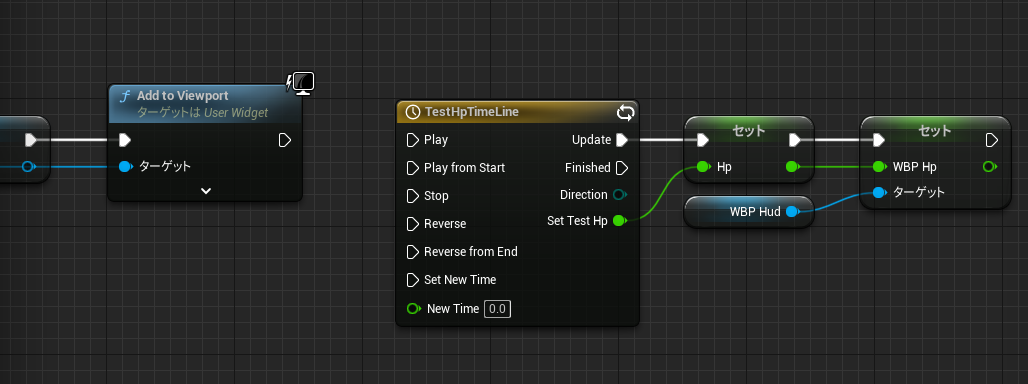Screen dimensions: 1028x384
Task: Click the Set Test Hp green output pin
Action: click(x=620, y=221)
